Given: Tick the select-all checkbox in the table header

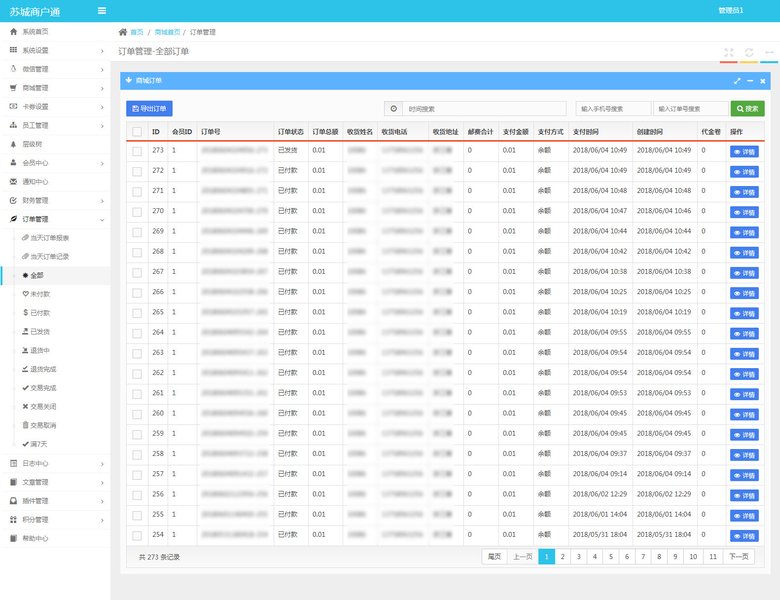Looking at the screenshot, I should point(137,131).
